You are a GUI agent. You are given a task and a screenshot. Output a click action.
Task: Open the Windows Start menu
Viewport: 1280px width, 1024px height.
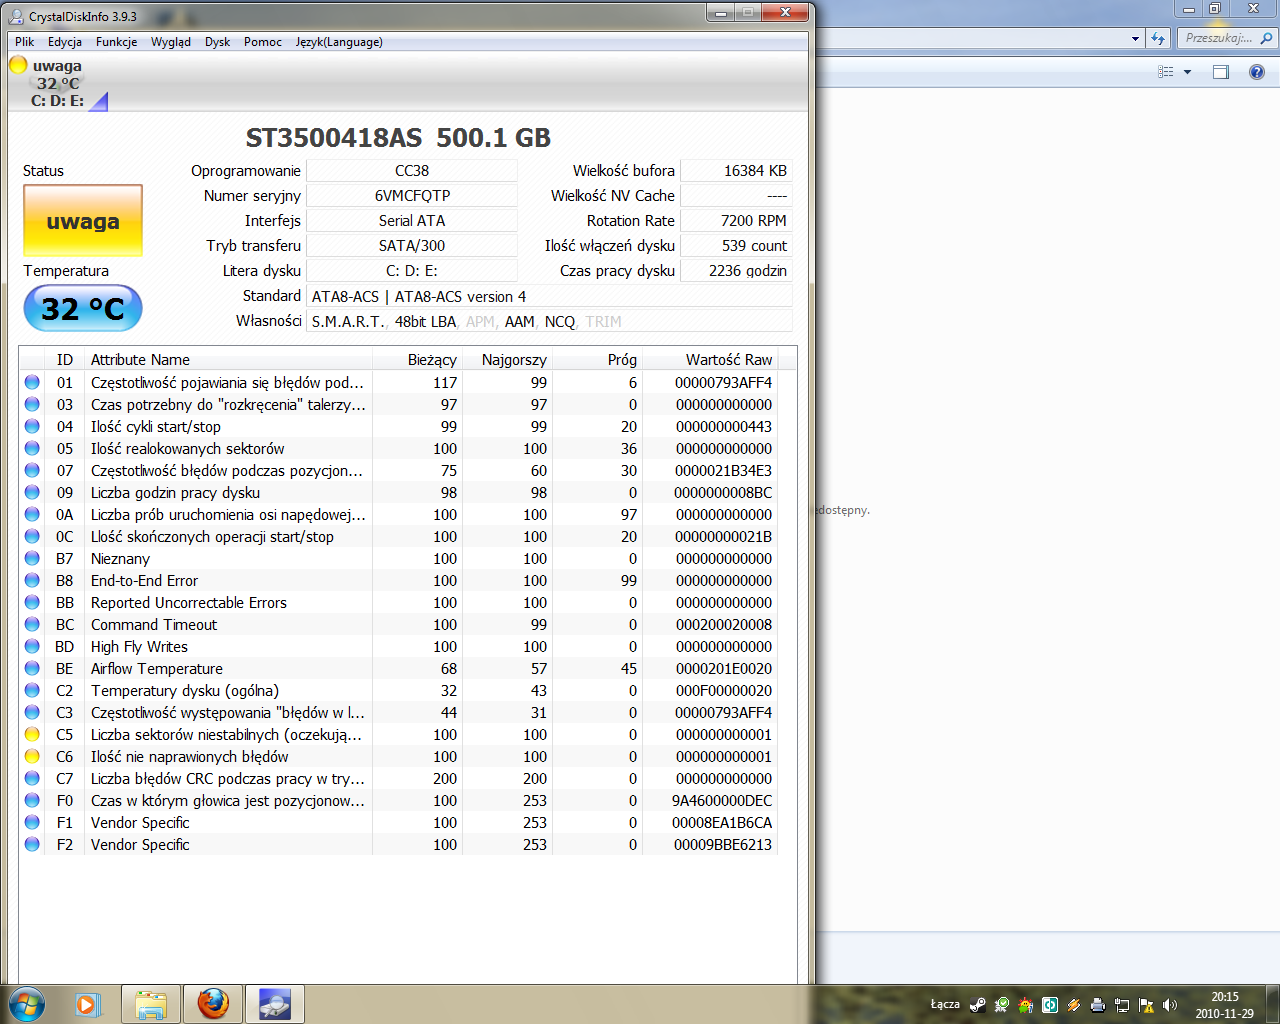click(x=27, y=1003)
